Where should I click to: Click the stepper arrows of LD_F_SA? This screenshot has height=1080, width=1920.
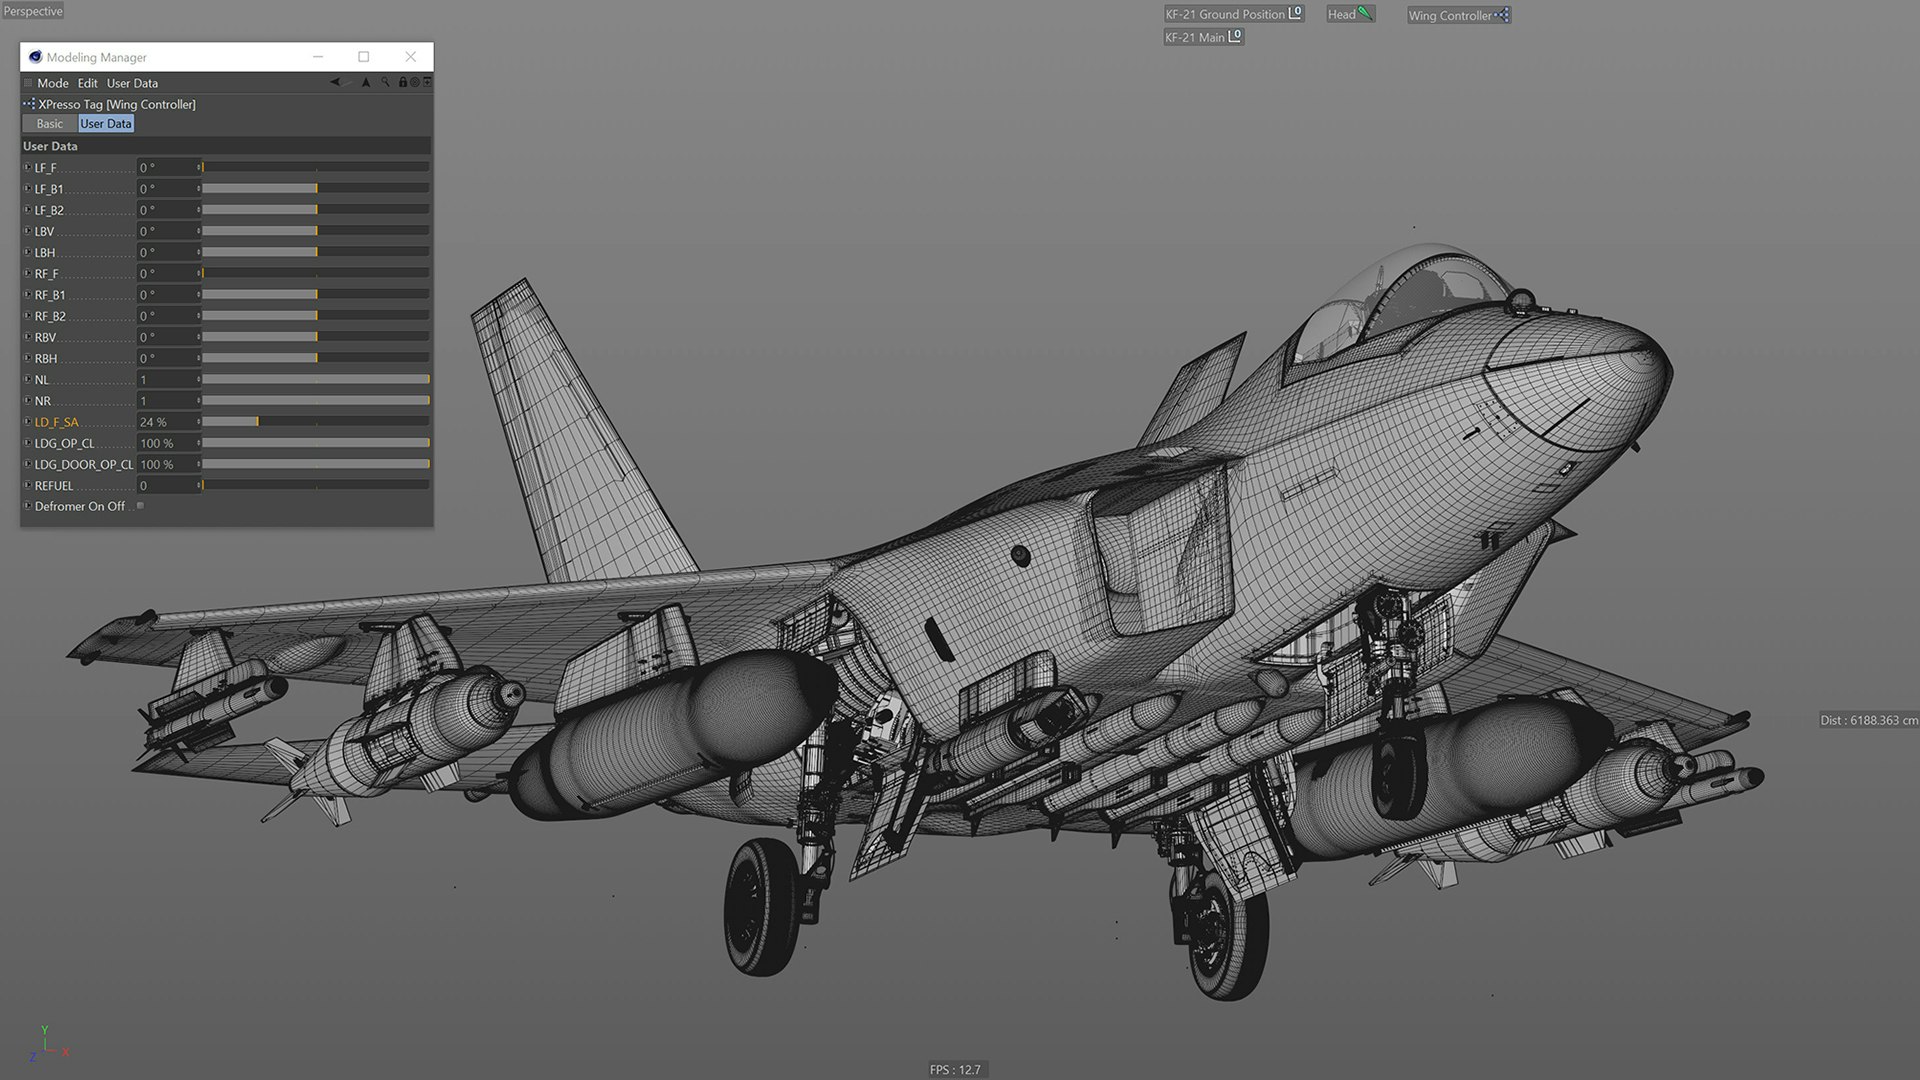(199, 422)
